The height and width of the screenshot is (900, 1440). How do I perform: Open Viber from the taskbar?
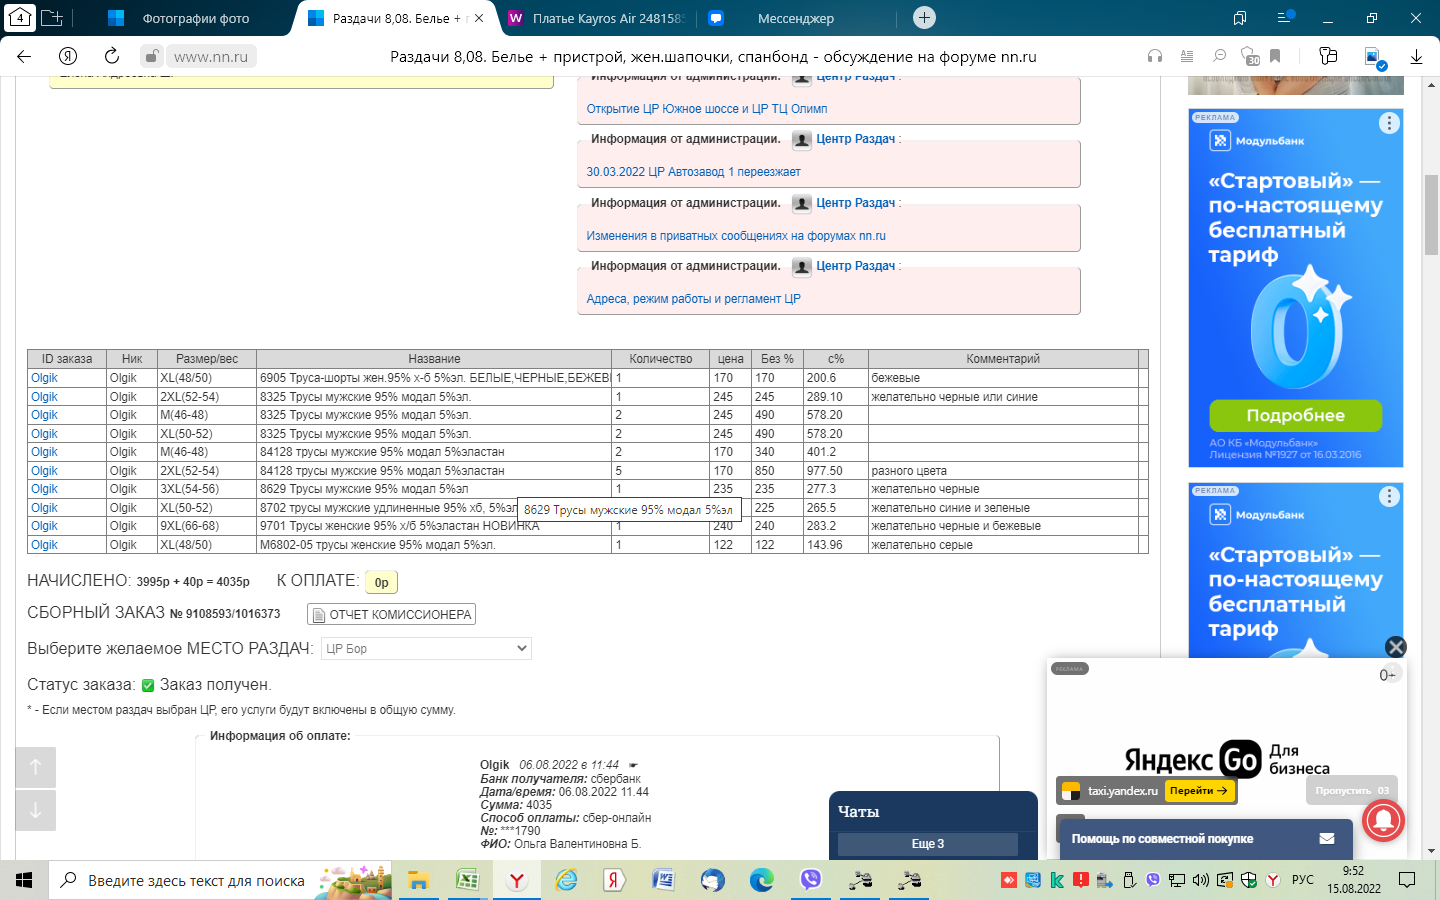[x=811, y=880]
